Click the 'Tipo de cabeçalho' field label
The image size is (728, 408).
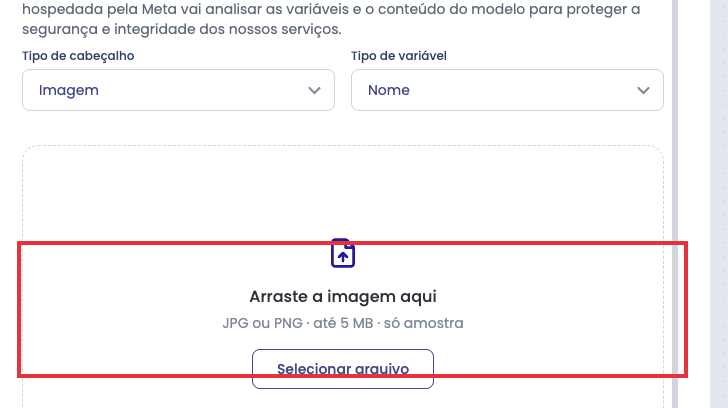(x=78, y=56)
